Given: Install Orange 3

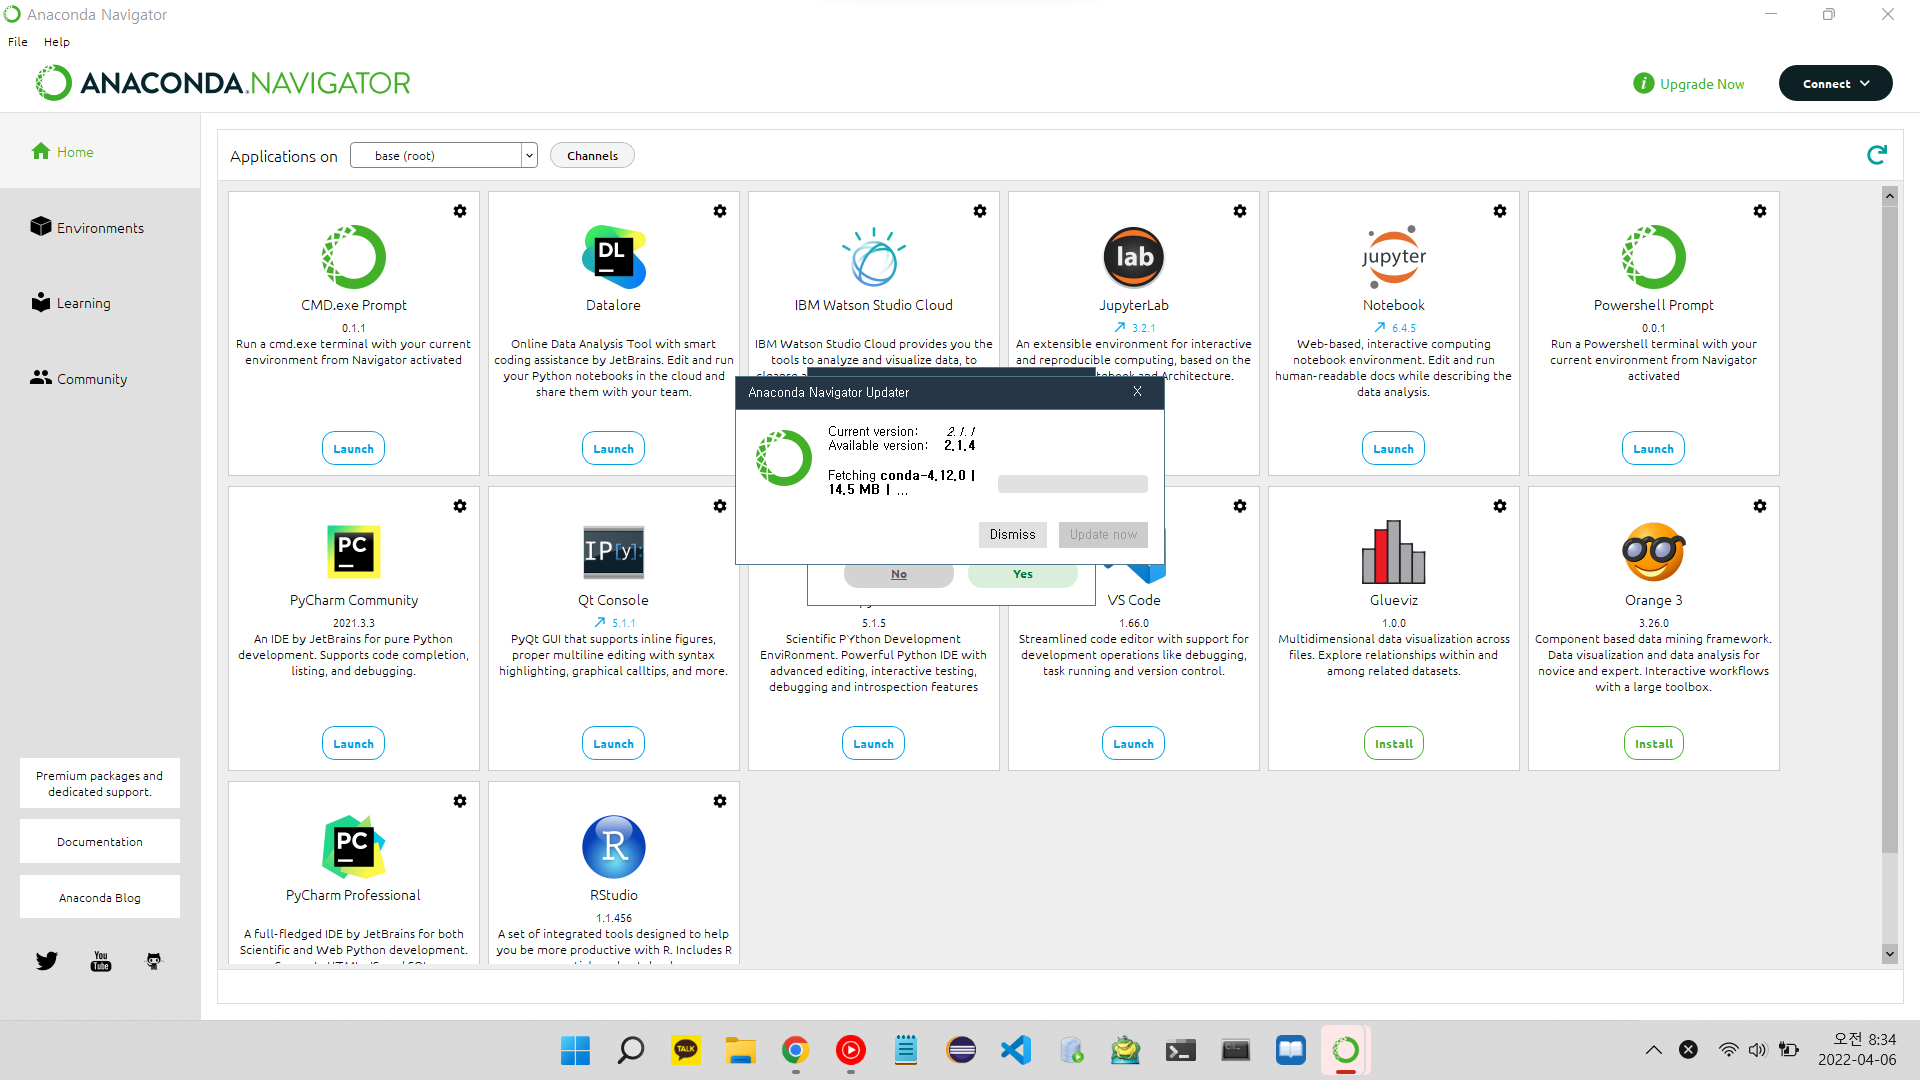Looking at the screenshot, I should tap(1653, 743).
